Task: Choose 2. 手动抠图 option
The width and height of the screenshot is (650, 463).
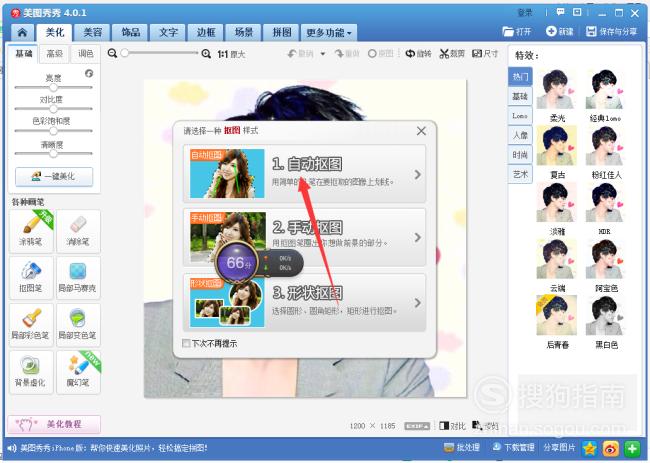Action: pos(305,237)
